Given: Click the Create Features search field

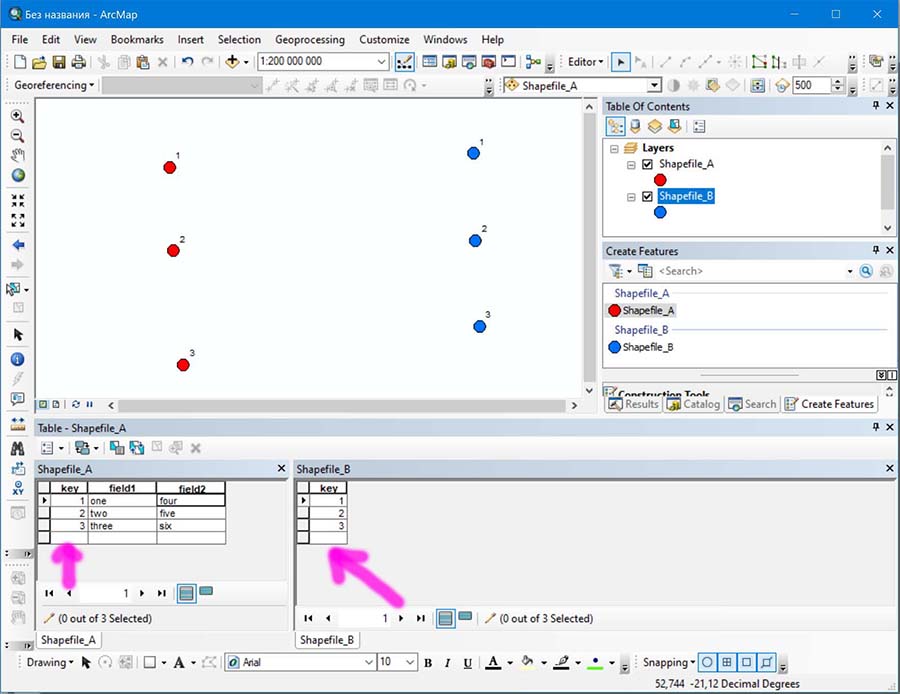Looking at the screenshot, I should (750, 271).
